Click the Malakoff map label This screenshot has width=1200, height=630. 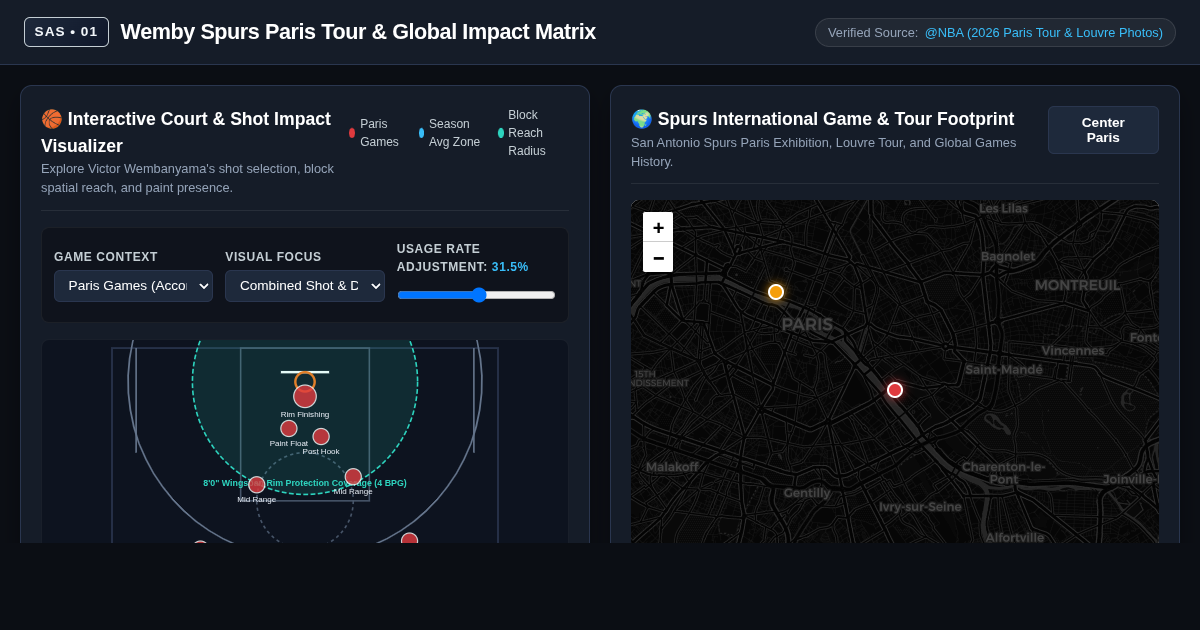[x=672, y=467]
